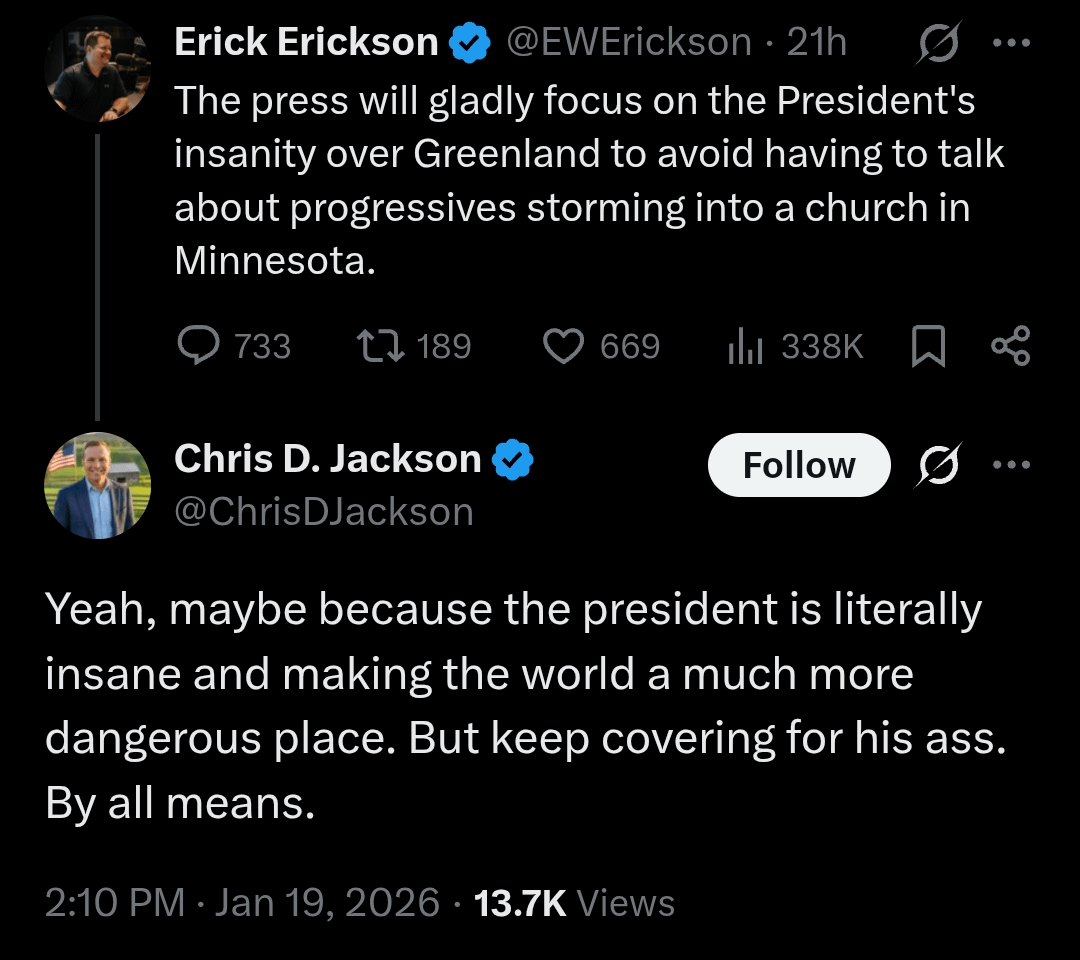Image resolution: width=1080 pixels, height=960 pixels.
Task: Bookmark Erick Erickson's tweet
Action: (929, 346)
